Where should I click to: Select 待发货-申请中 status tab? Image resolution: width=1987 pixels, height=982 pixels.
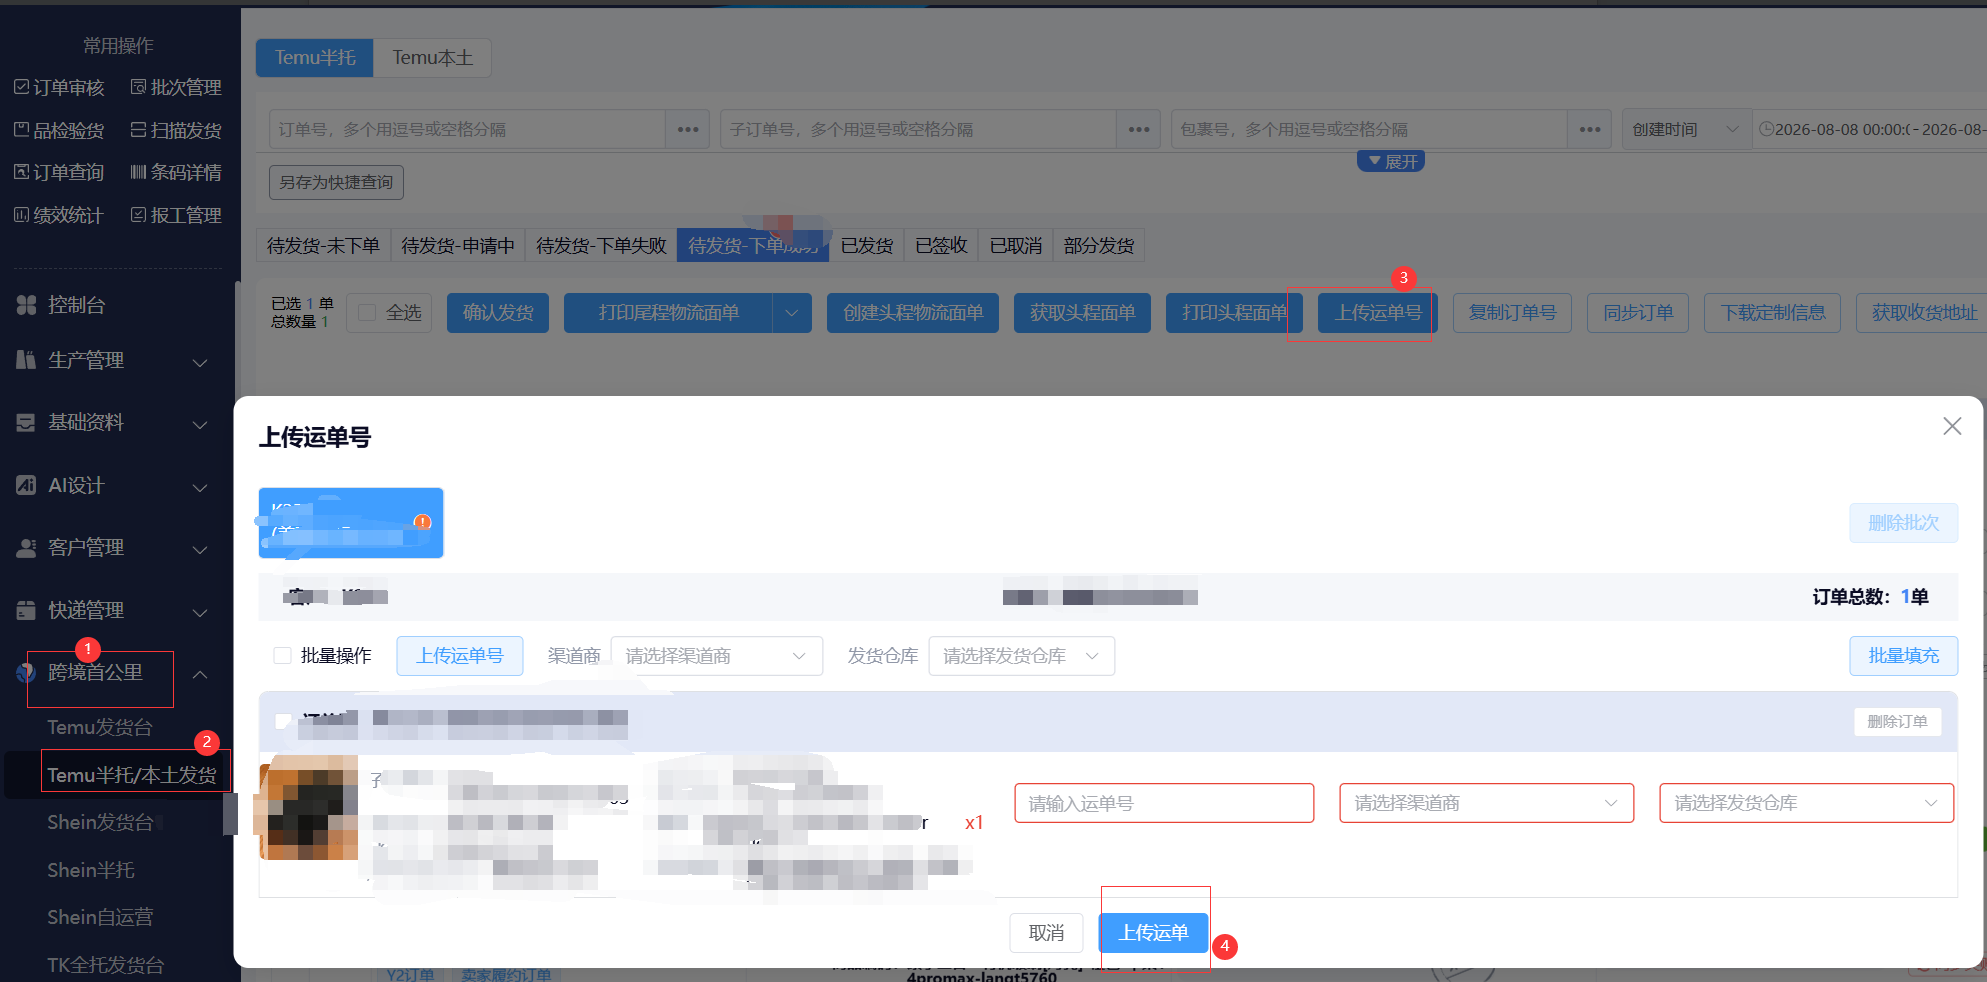(x=458, y=246)
